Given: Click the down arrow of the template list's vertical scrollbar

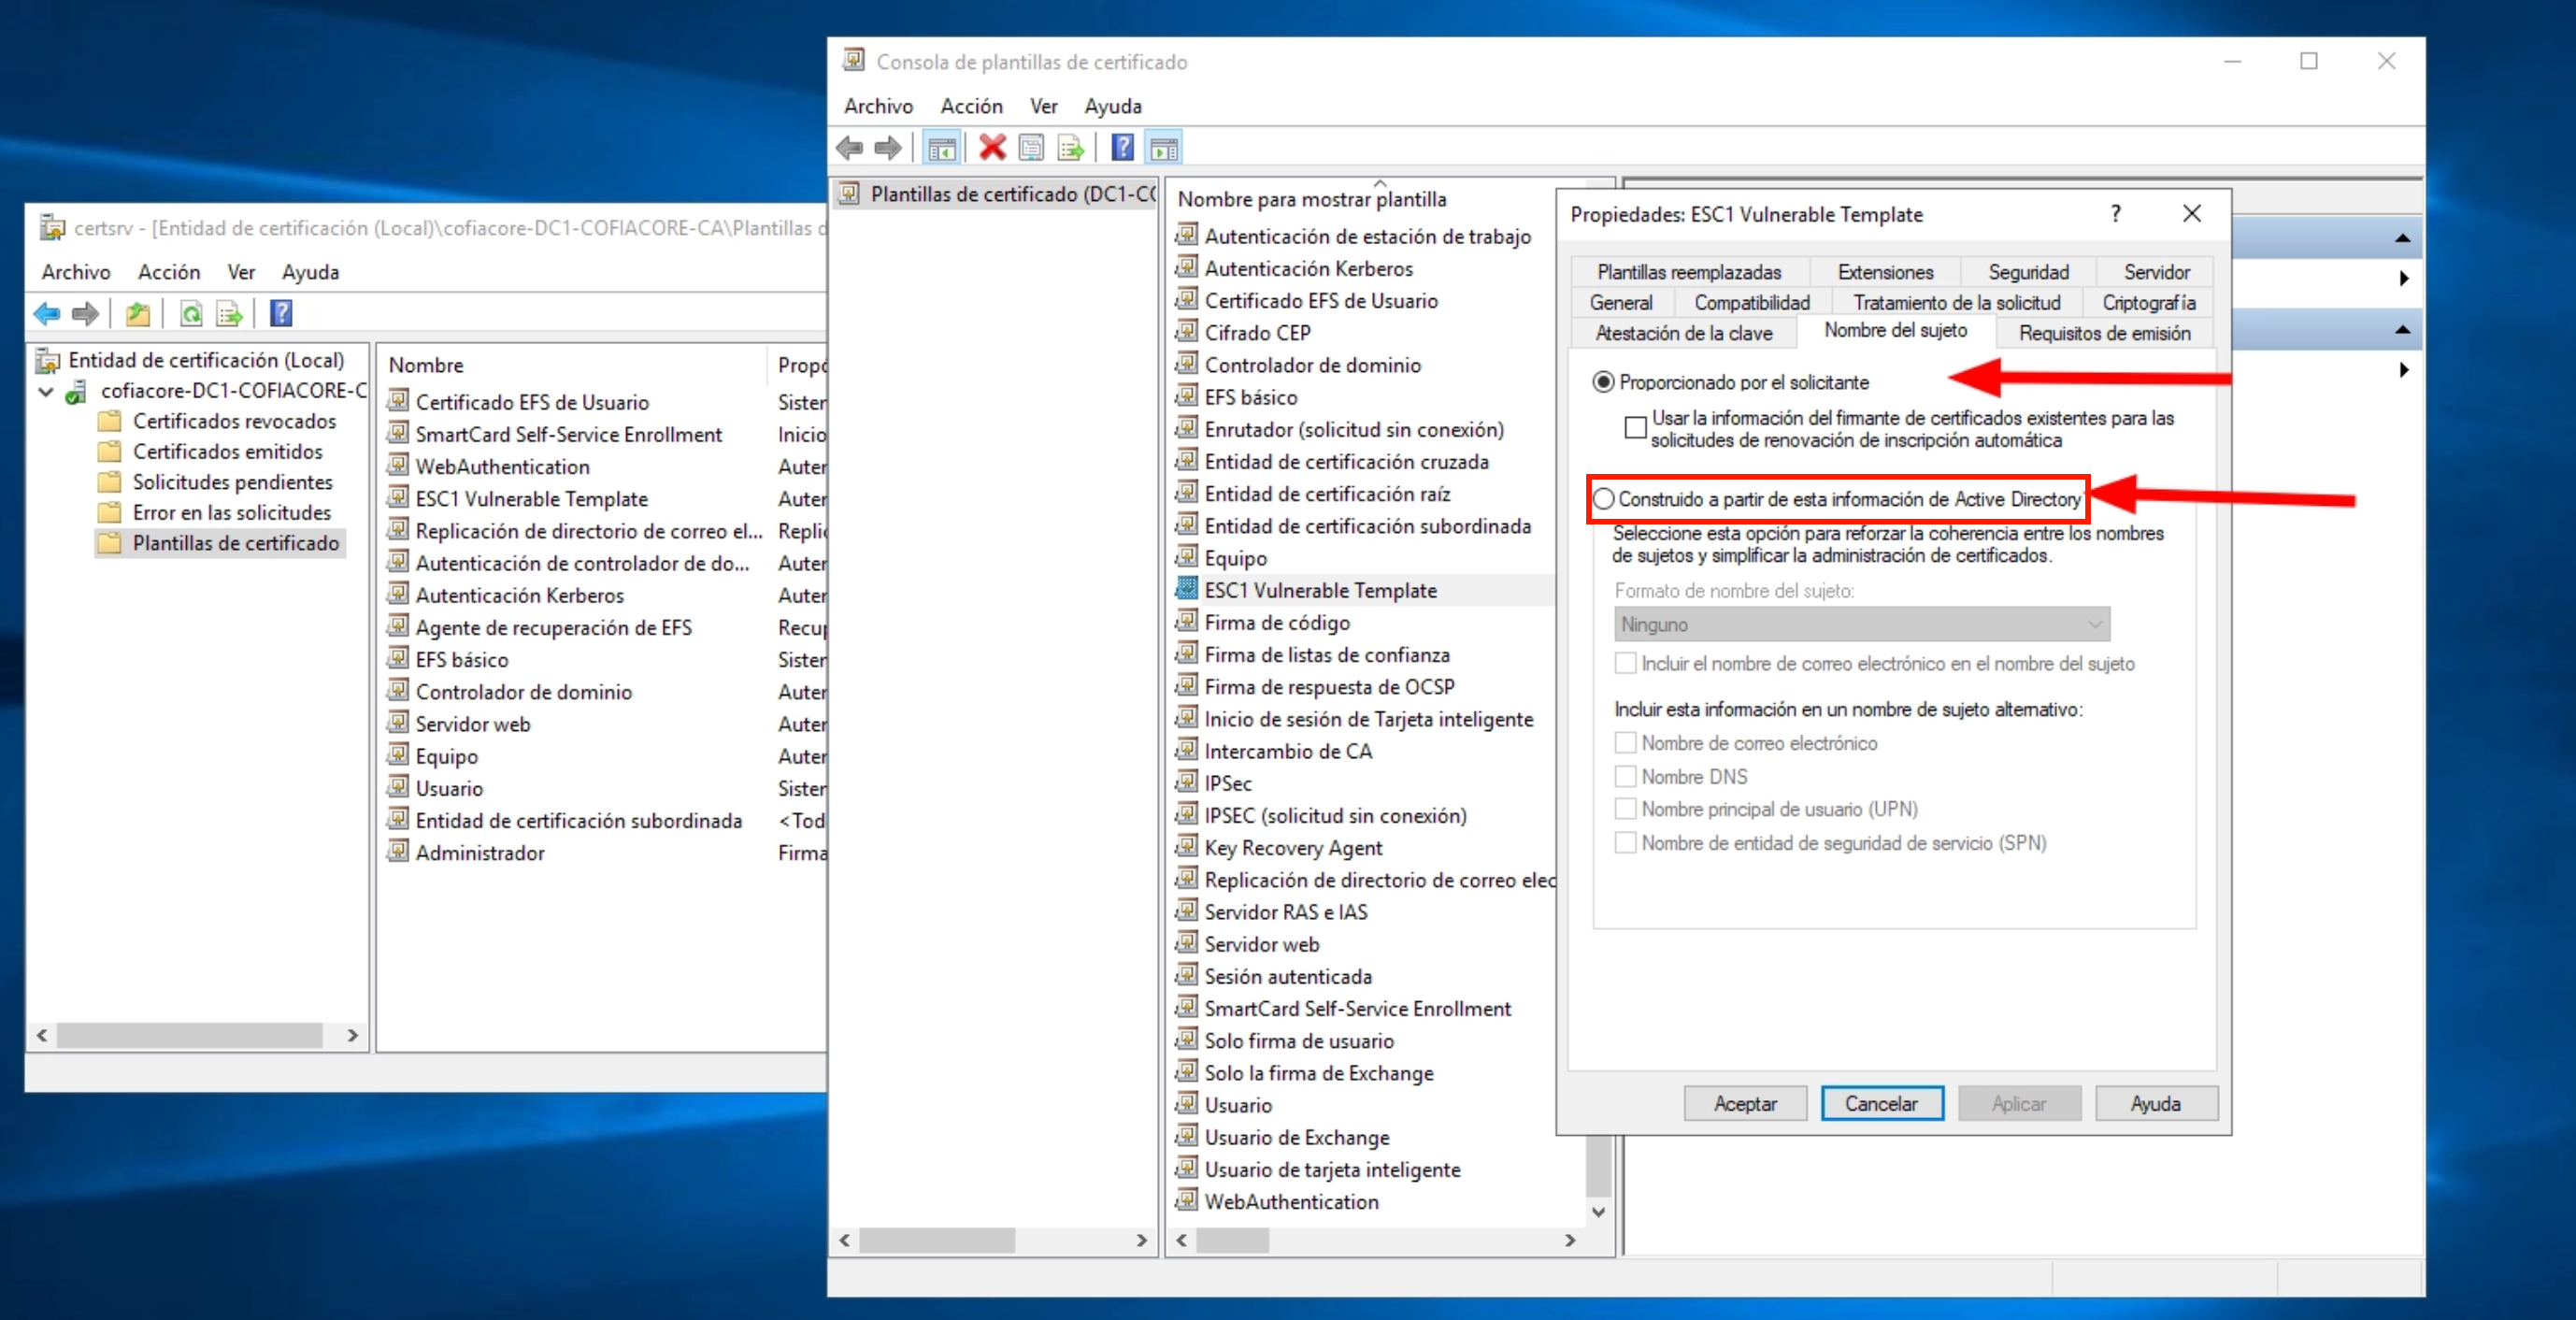Looking at the screenshot, I should tap(1599, 1212).
